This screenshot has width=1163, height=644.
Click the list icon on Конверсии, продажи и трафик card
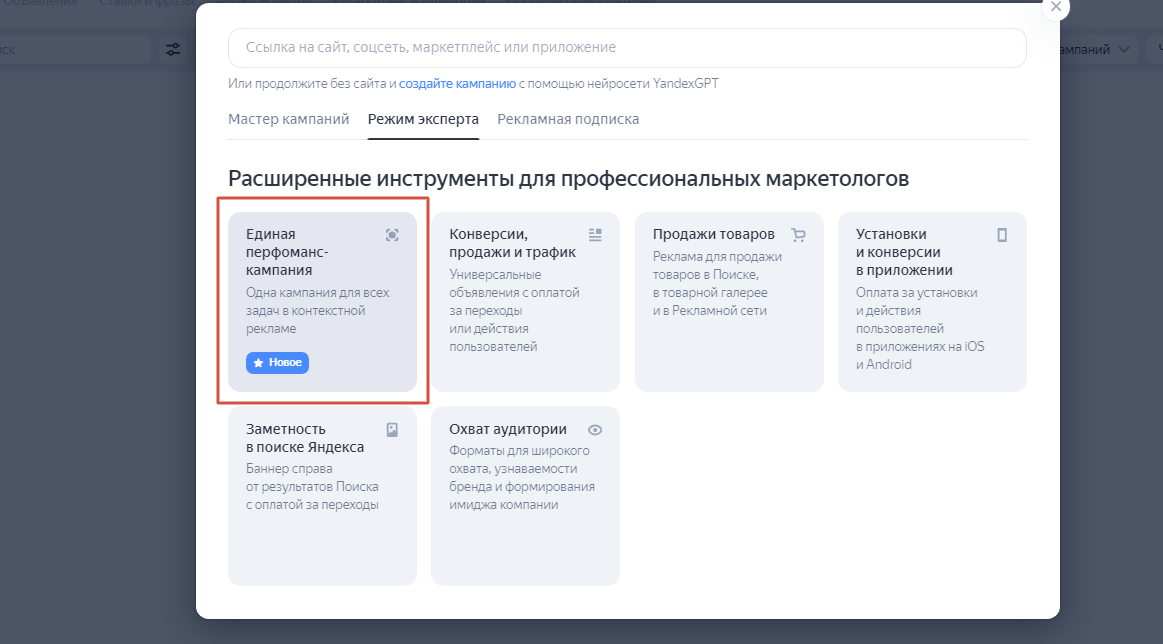click(595, 235)
